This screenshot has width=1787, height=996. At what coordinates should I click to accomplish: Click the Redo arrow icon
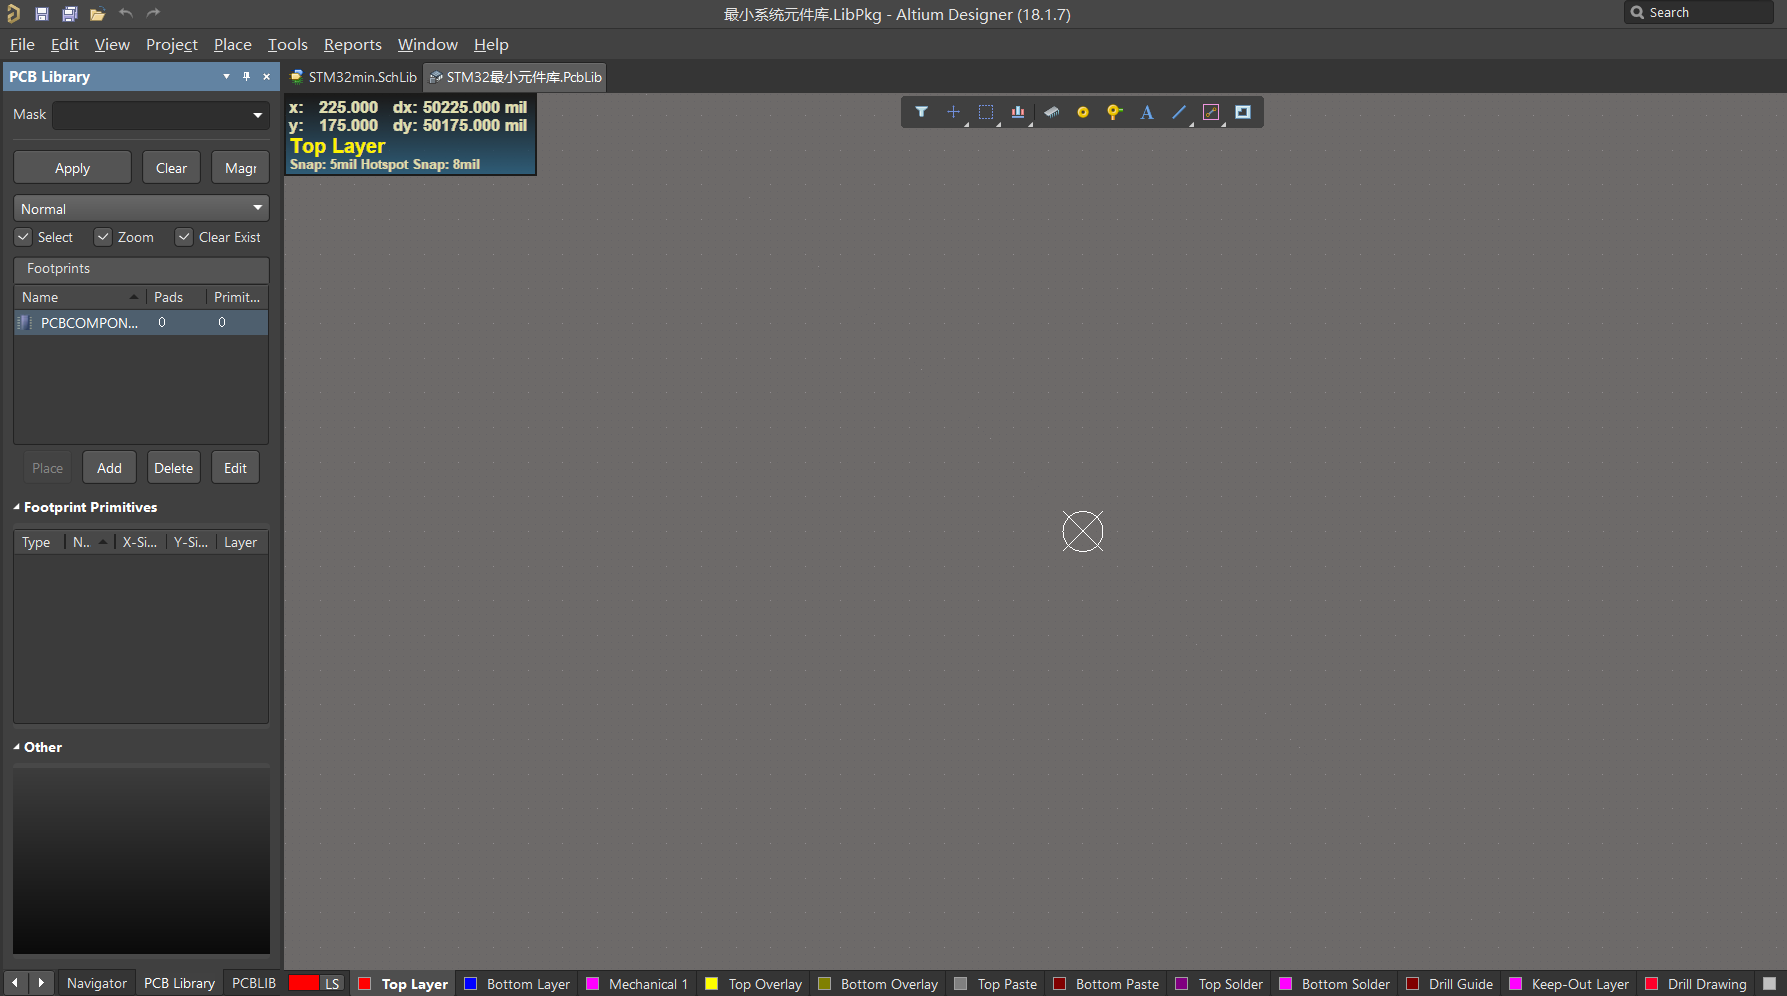point(153,13)
